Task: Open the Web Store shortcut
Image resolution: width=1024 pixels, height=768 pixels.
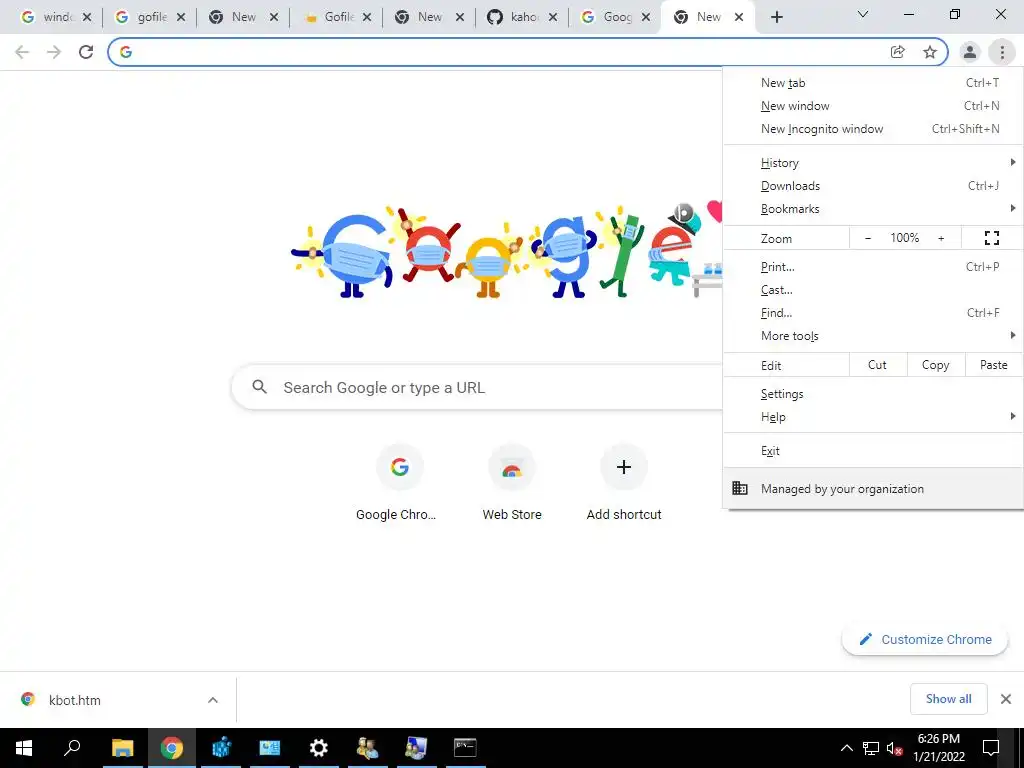Action: tap(511, 483)
